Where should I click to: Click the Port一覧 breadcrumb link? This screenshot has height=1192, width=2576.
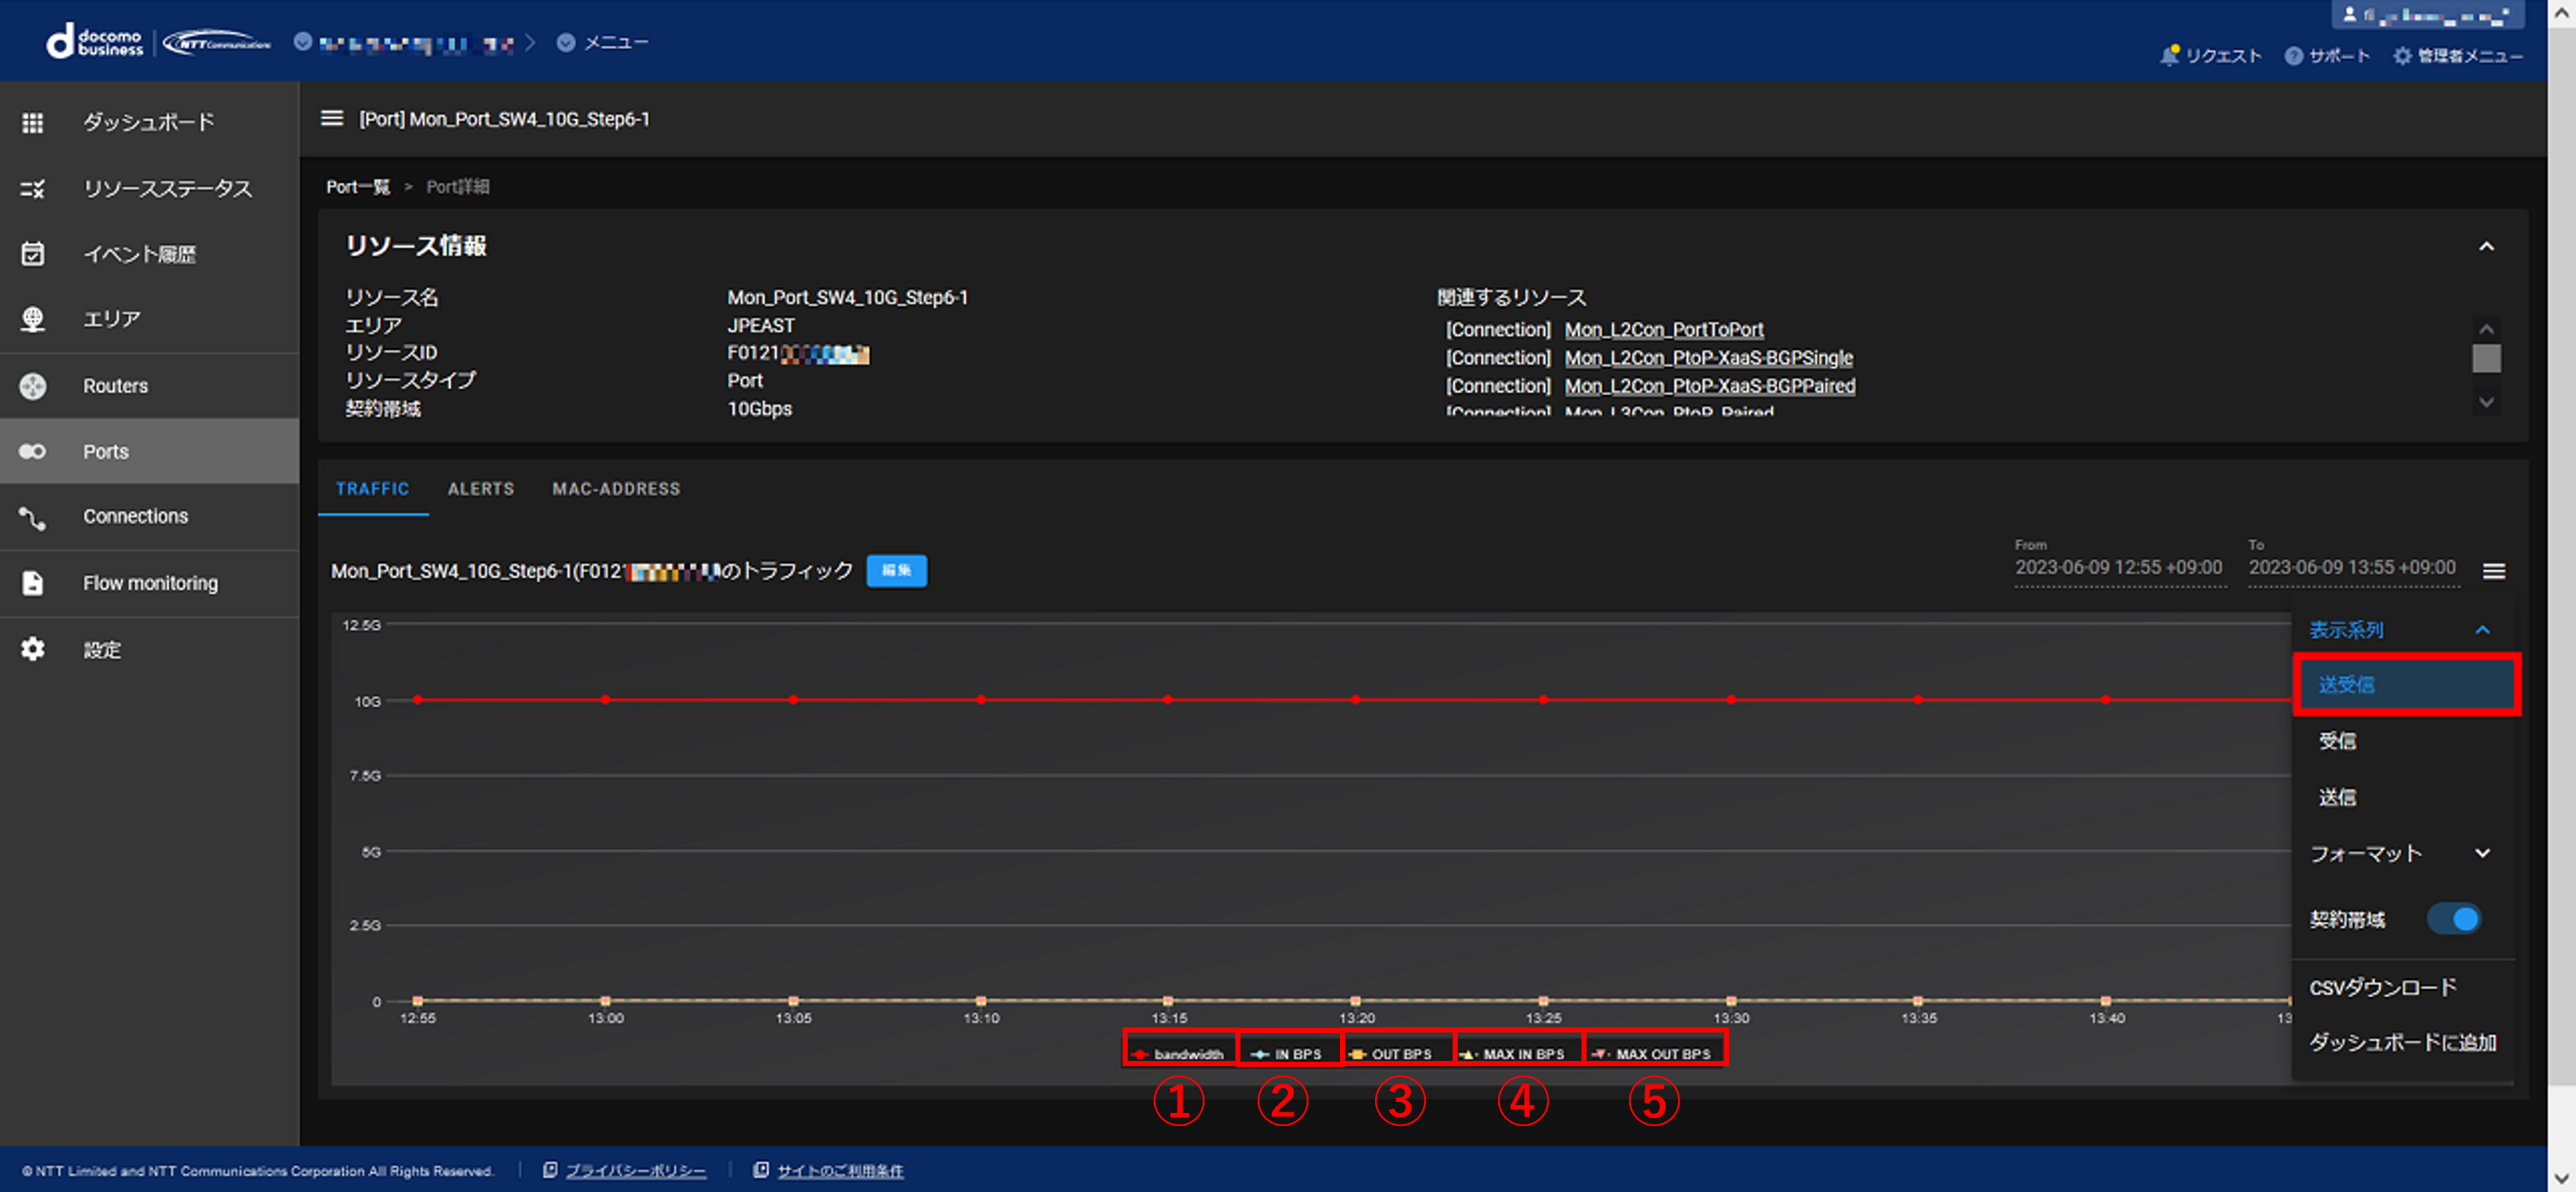click(357, 187)
